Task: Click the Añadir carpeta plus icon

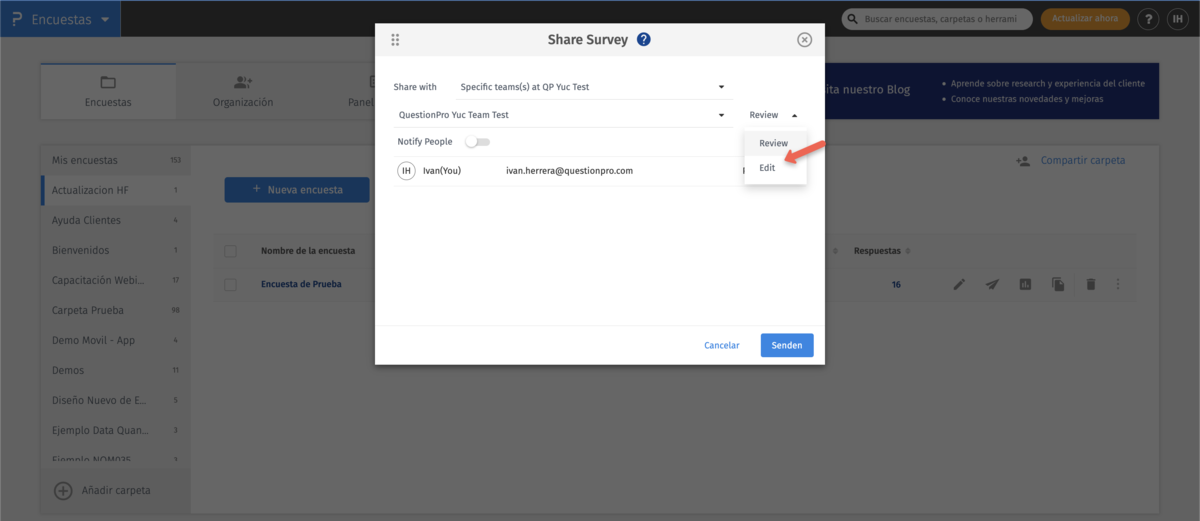Action: pos(63,490)
